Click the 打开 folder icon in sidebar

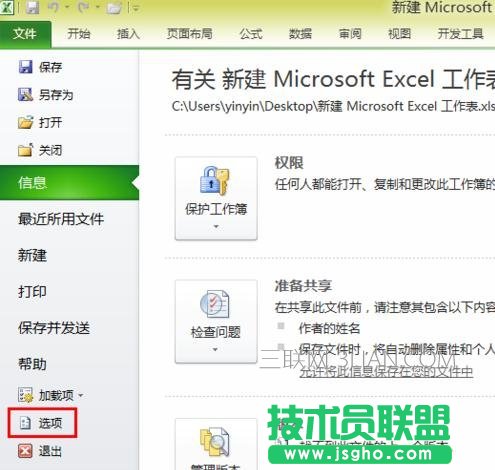tap(26, 122)
